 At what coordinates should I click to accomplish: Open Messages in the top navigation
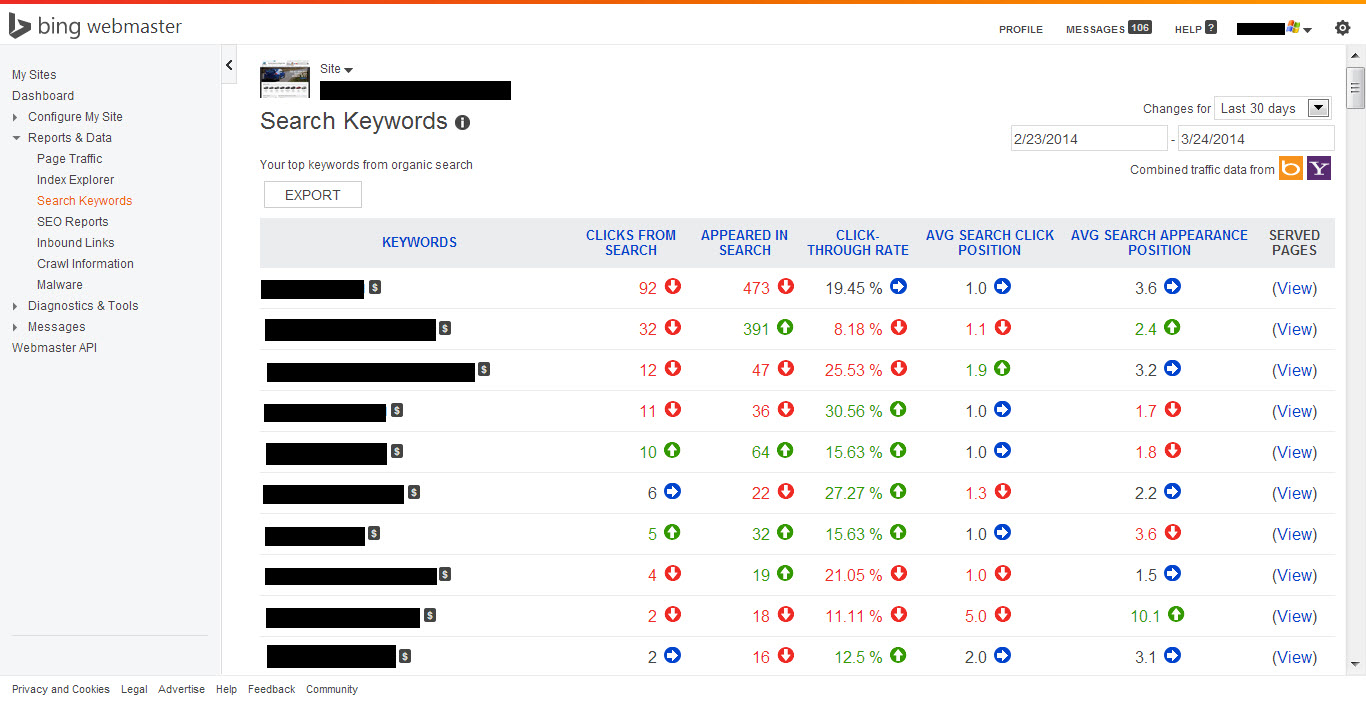click(1108, 29)
